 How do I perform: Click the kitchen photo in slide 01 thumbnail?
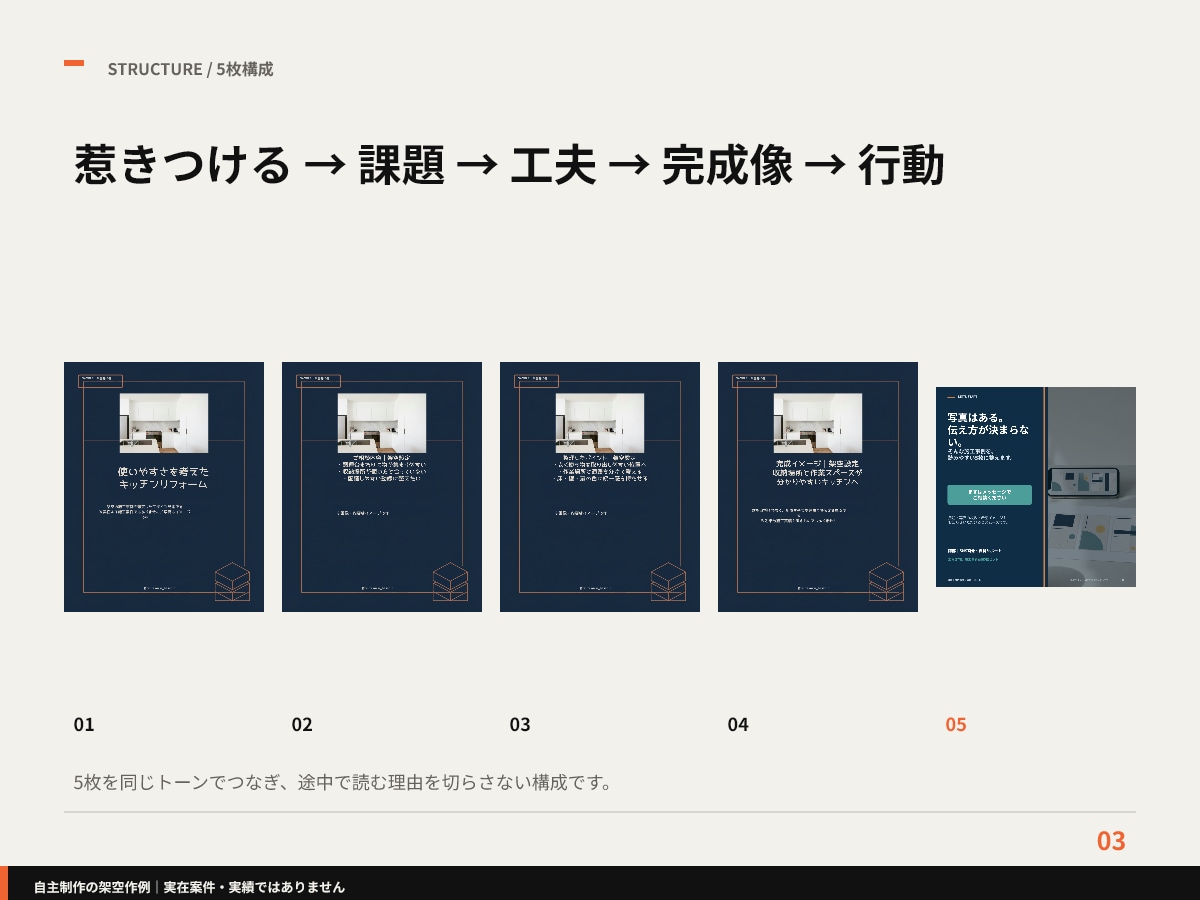[164, 423]
